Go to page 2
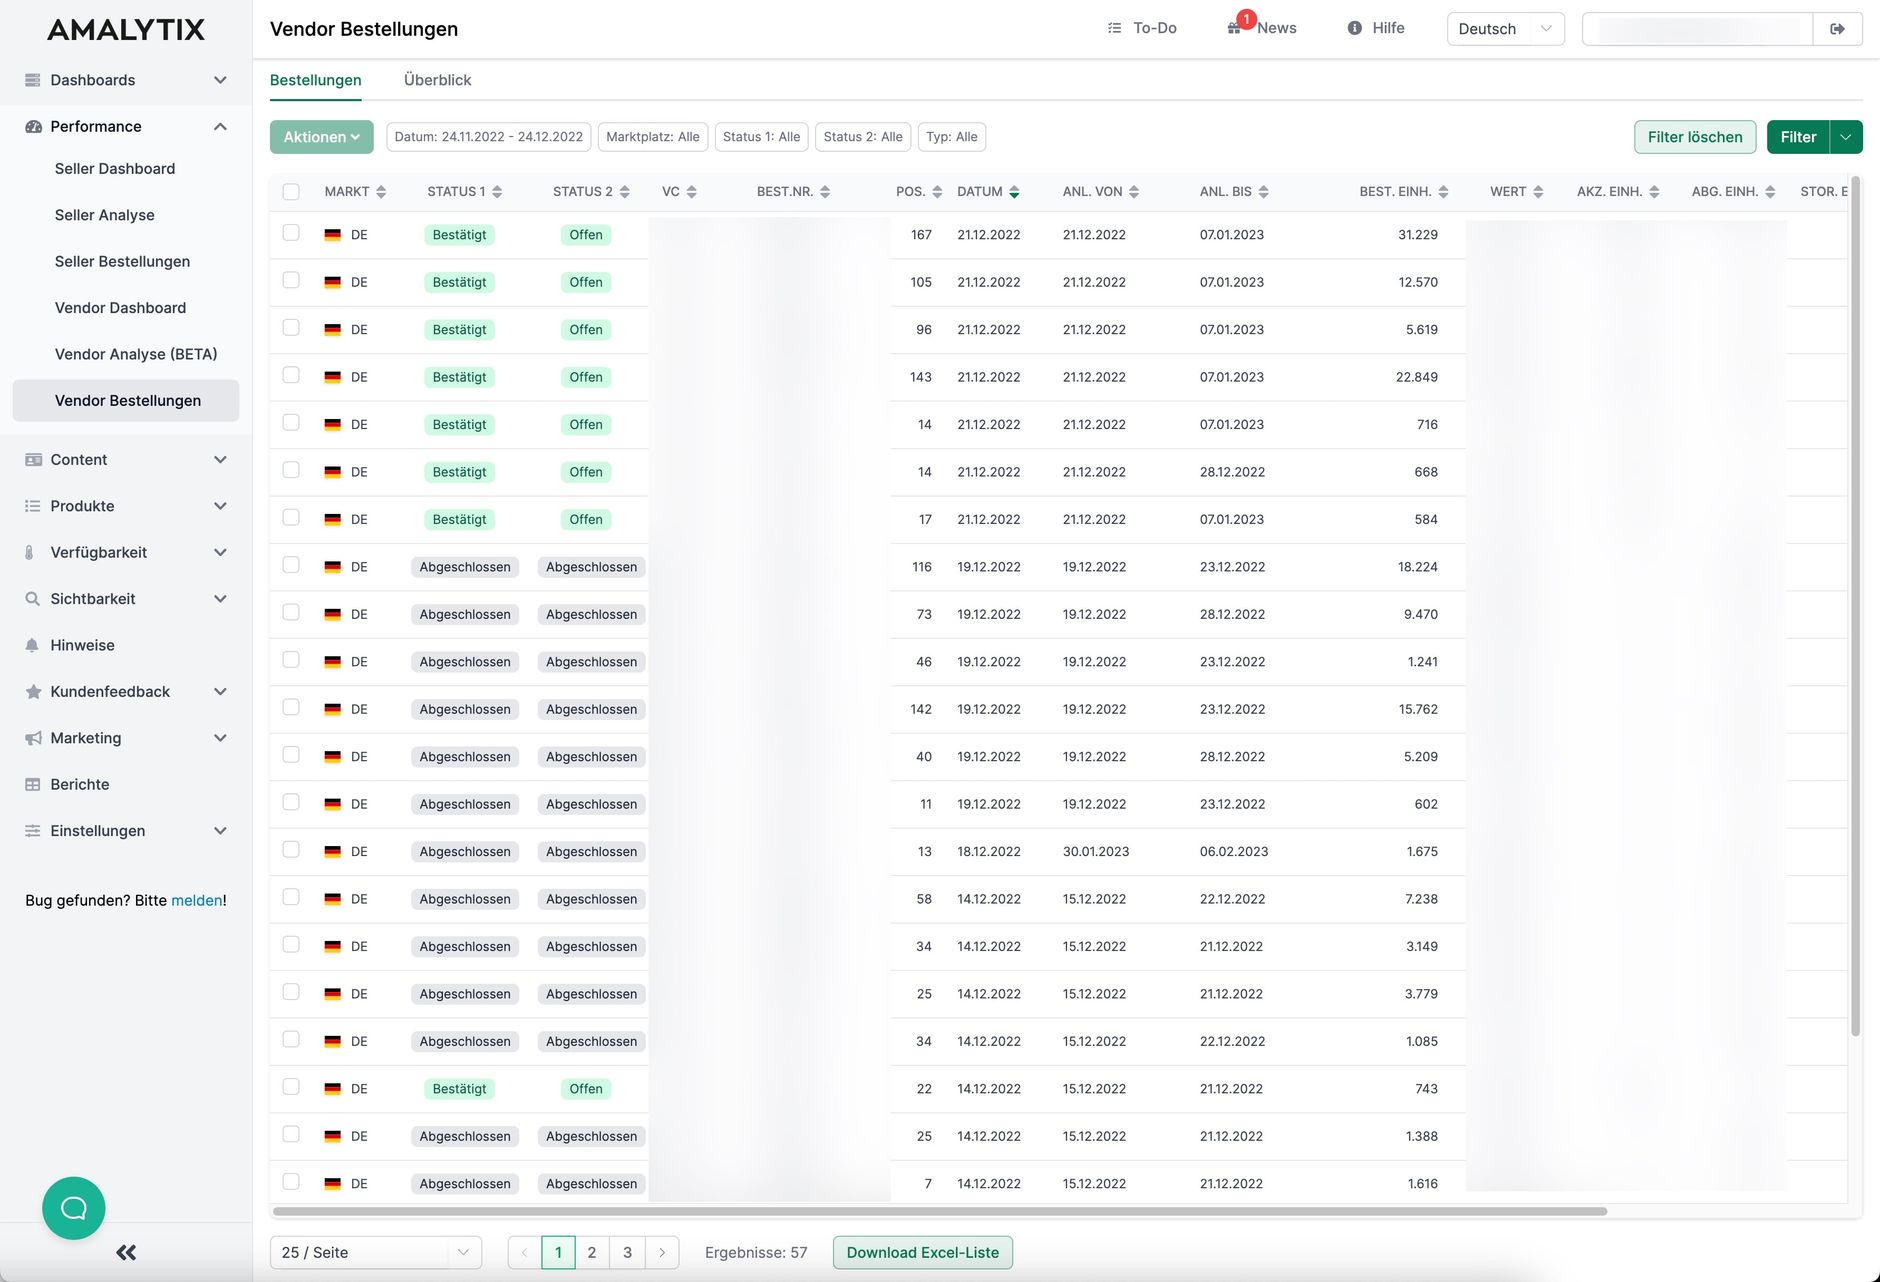This screenshot has height=1282, width=1880. pos(592,1253)
